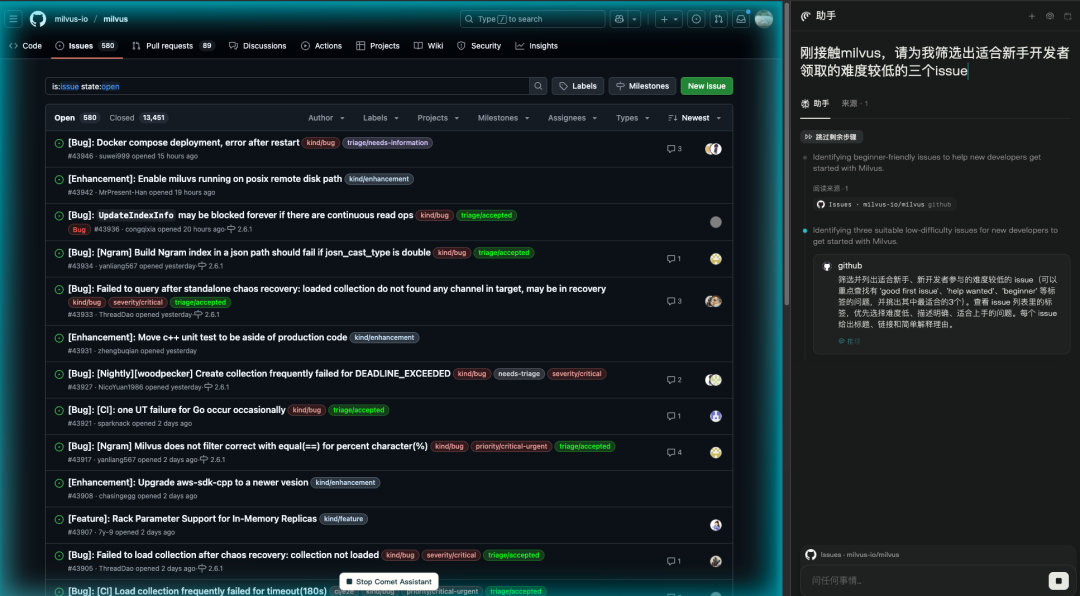
Task: Expand the Types filter dropdown
Action: coord(633,118)
